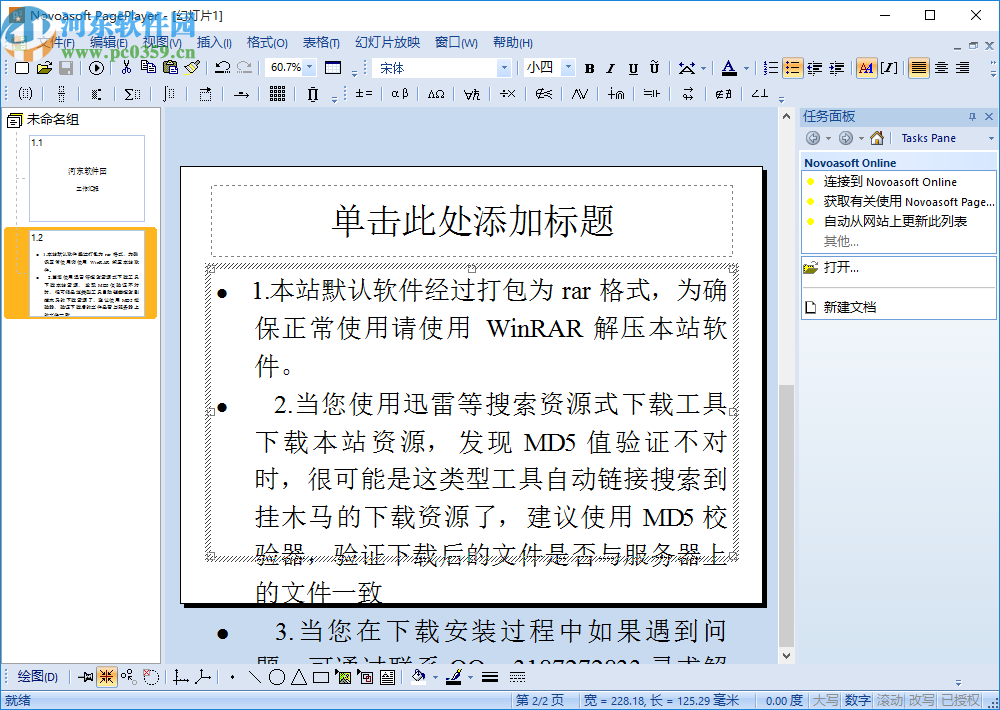Toggle underline formatting
1000x710 pixels.
pos(632,68)
